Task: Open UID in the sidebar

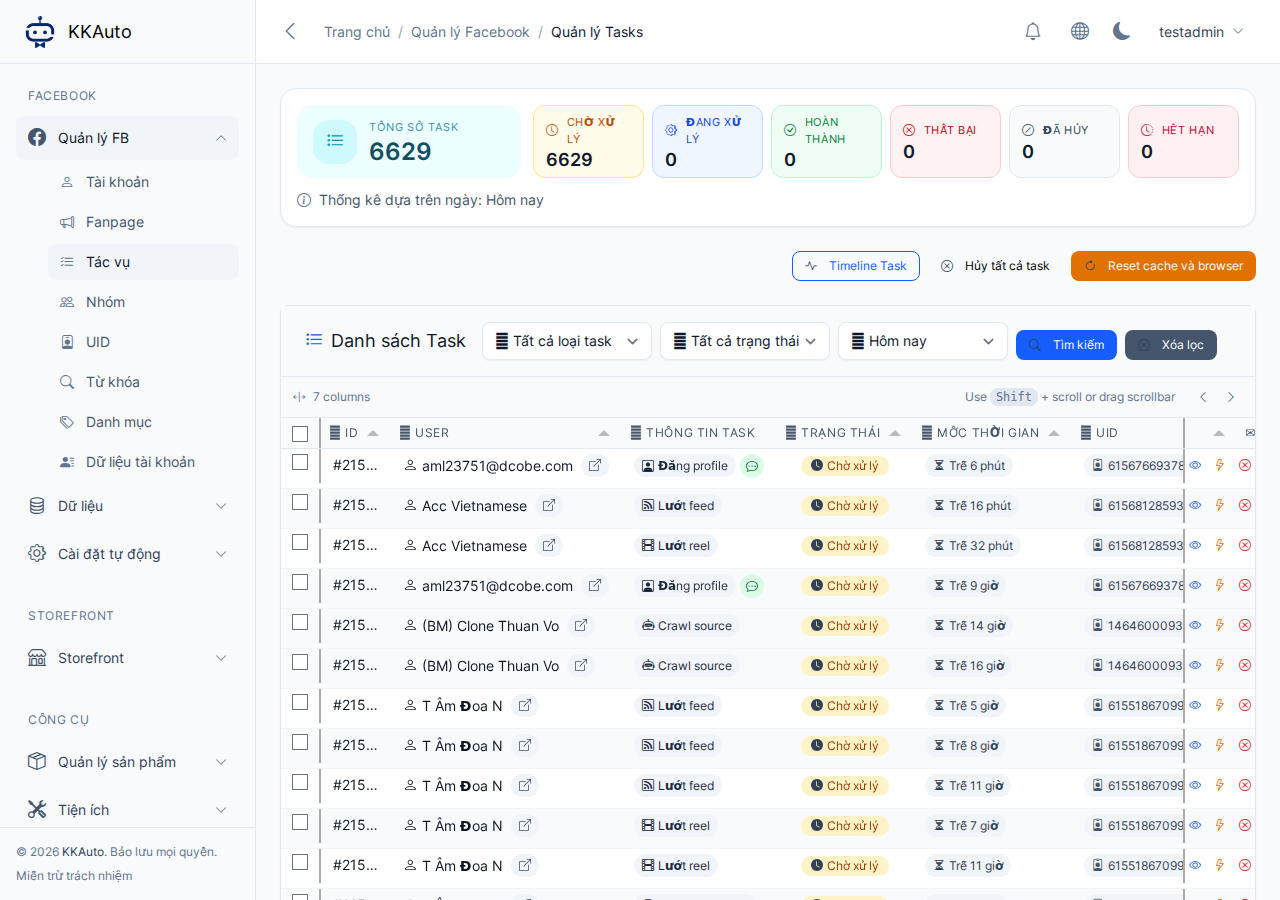Action: [x=143, y=342]
